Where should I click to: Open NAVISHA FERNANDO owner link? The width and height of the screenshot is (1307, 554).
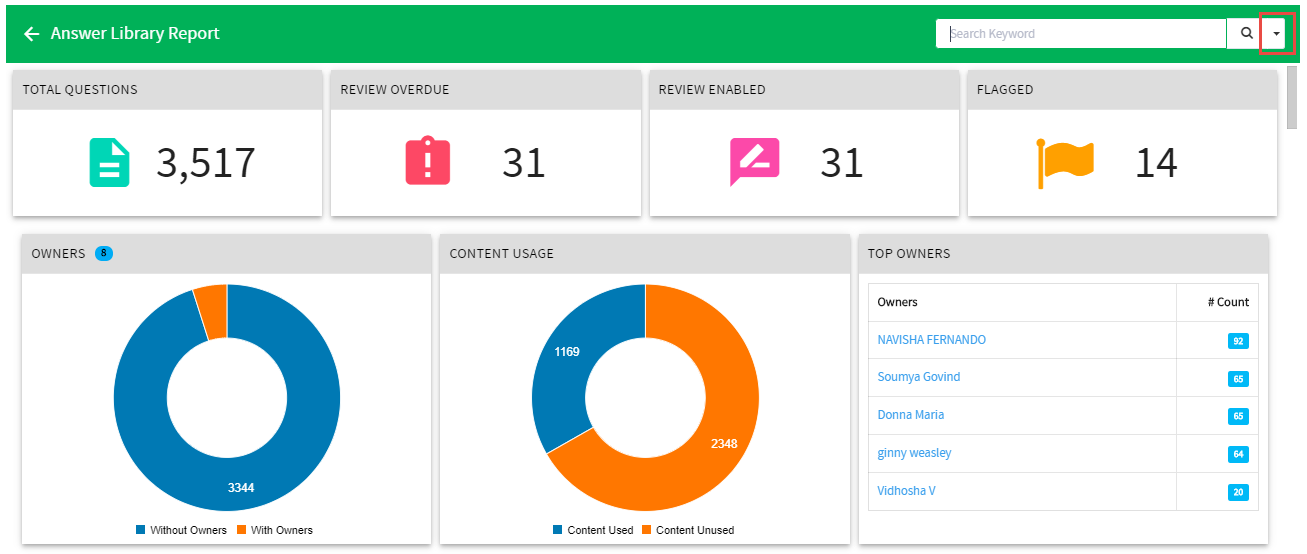pyautogui.click(x=932, y=340)
